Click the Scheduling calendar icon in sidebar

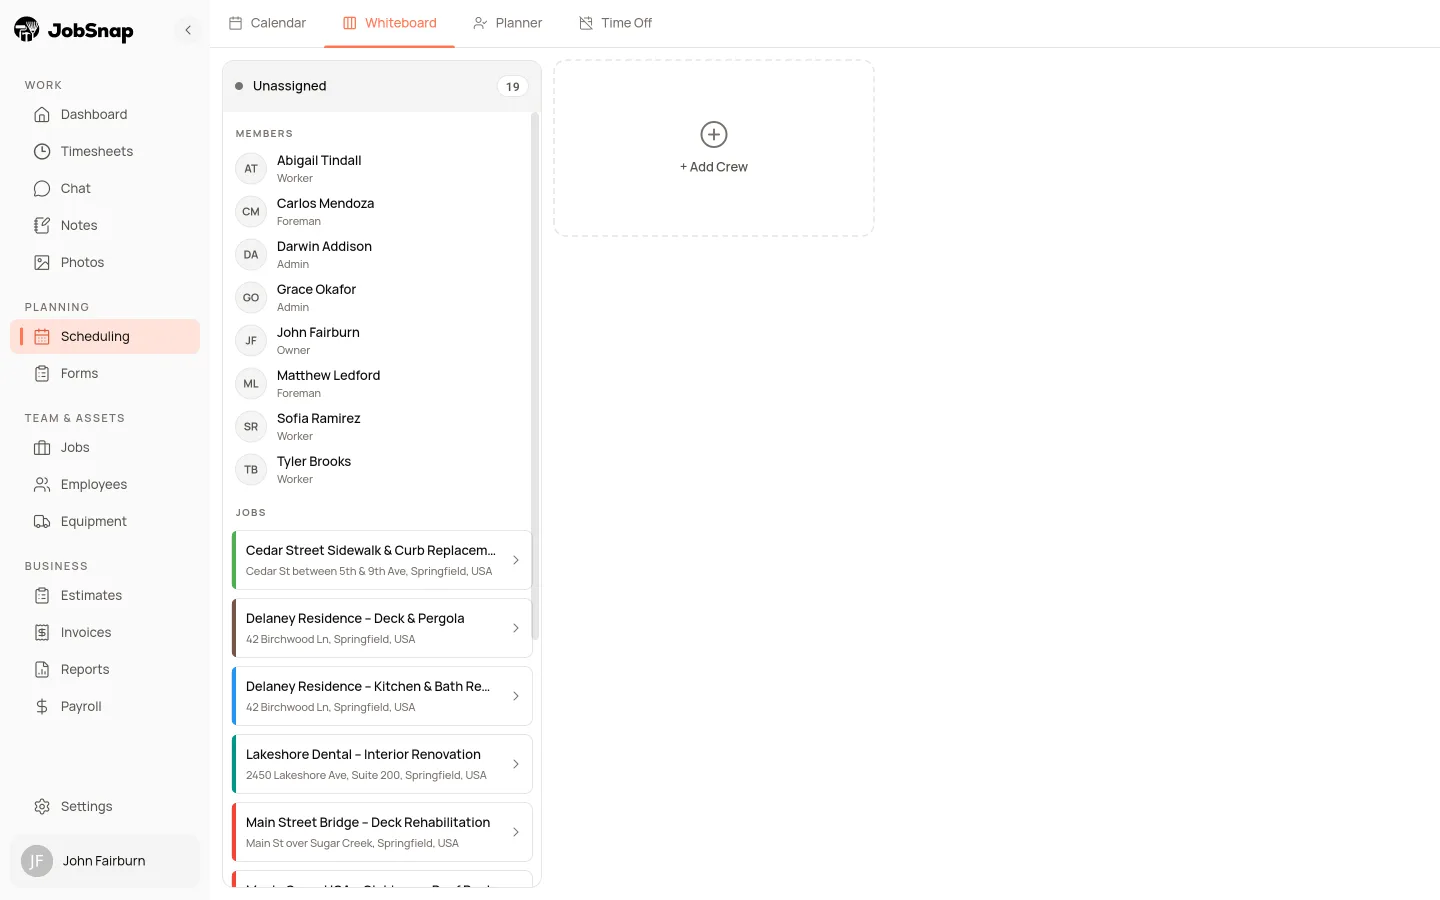click(x=42, y=337)
